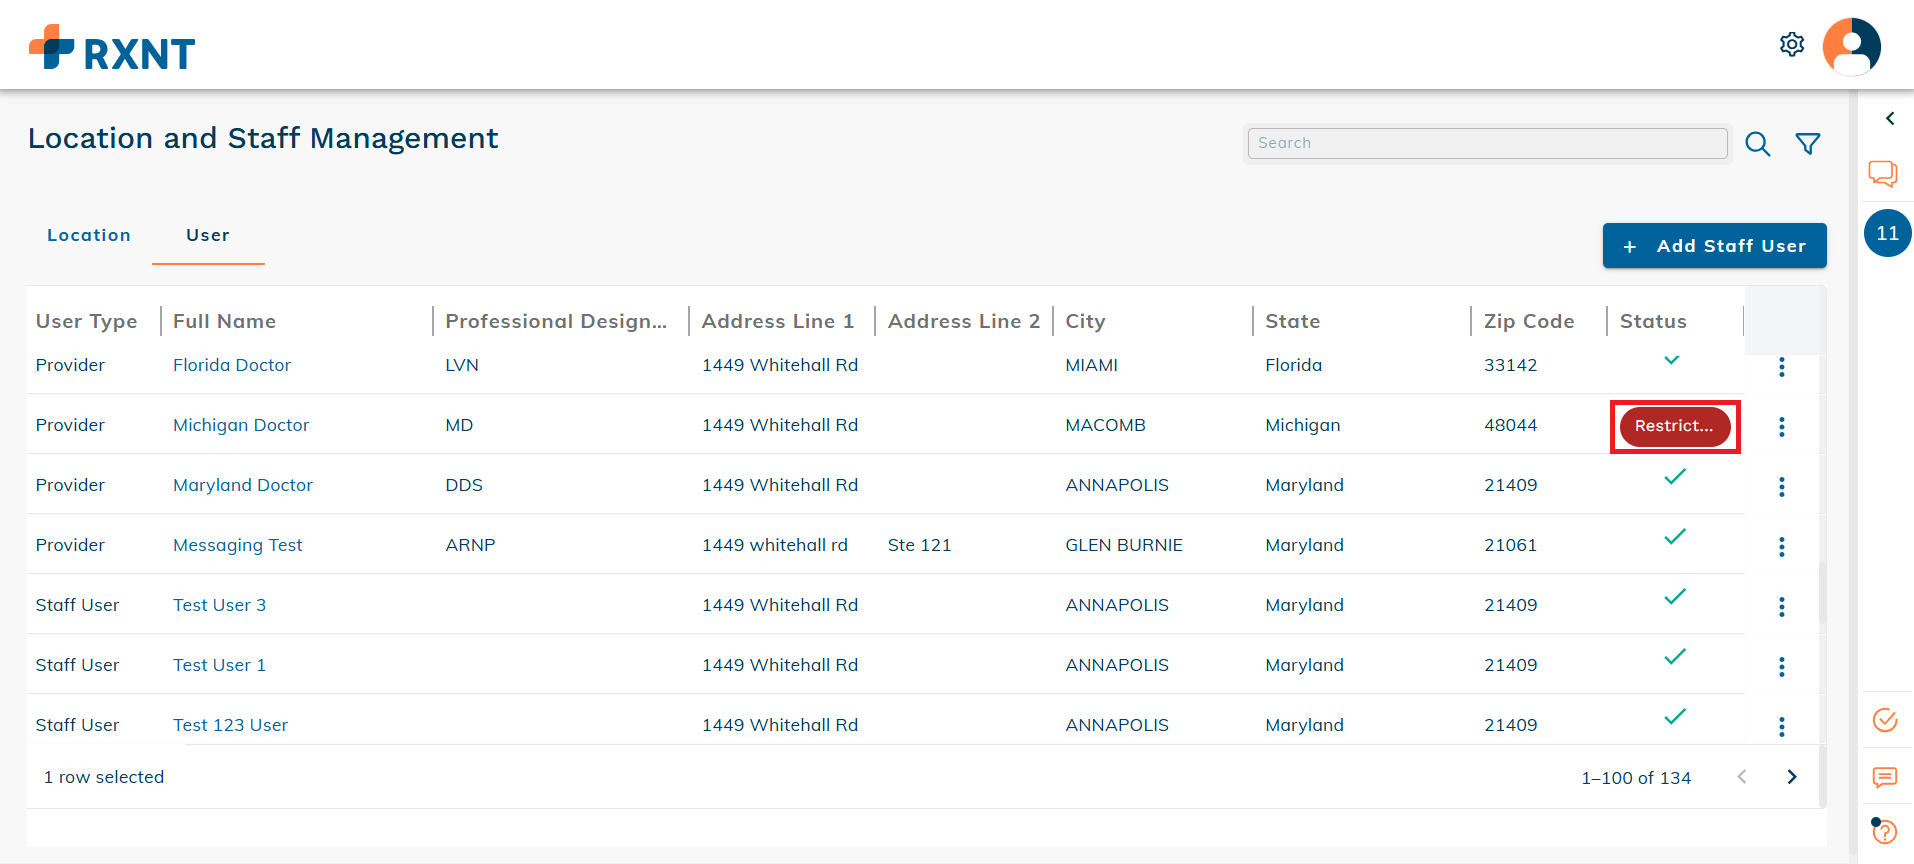Image resolution: width=1914 pixels, height=864 pixels.
Task: Click status checkmark for Test User 1
Action: (x=1675, y=657)
